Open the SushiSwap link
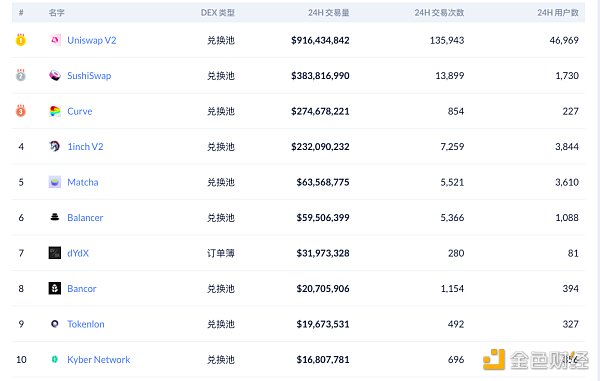 pos(89,76)
